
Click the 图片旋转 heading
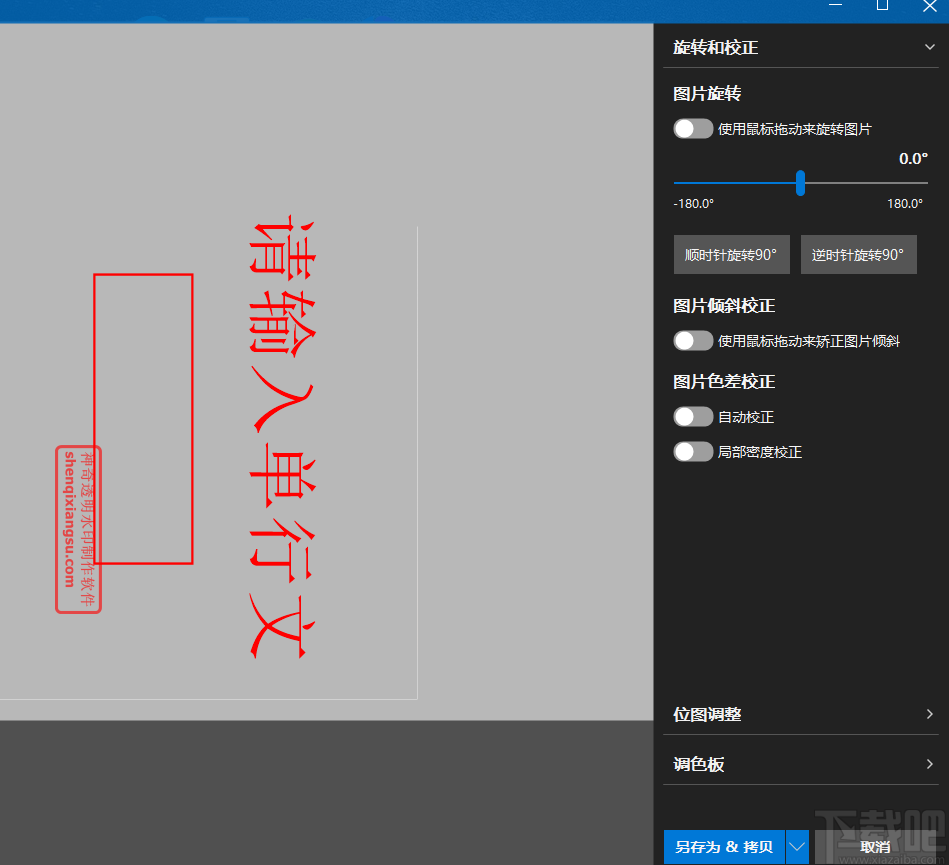click(707, 93)
